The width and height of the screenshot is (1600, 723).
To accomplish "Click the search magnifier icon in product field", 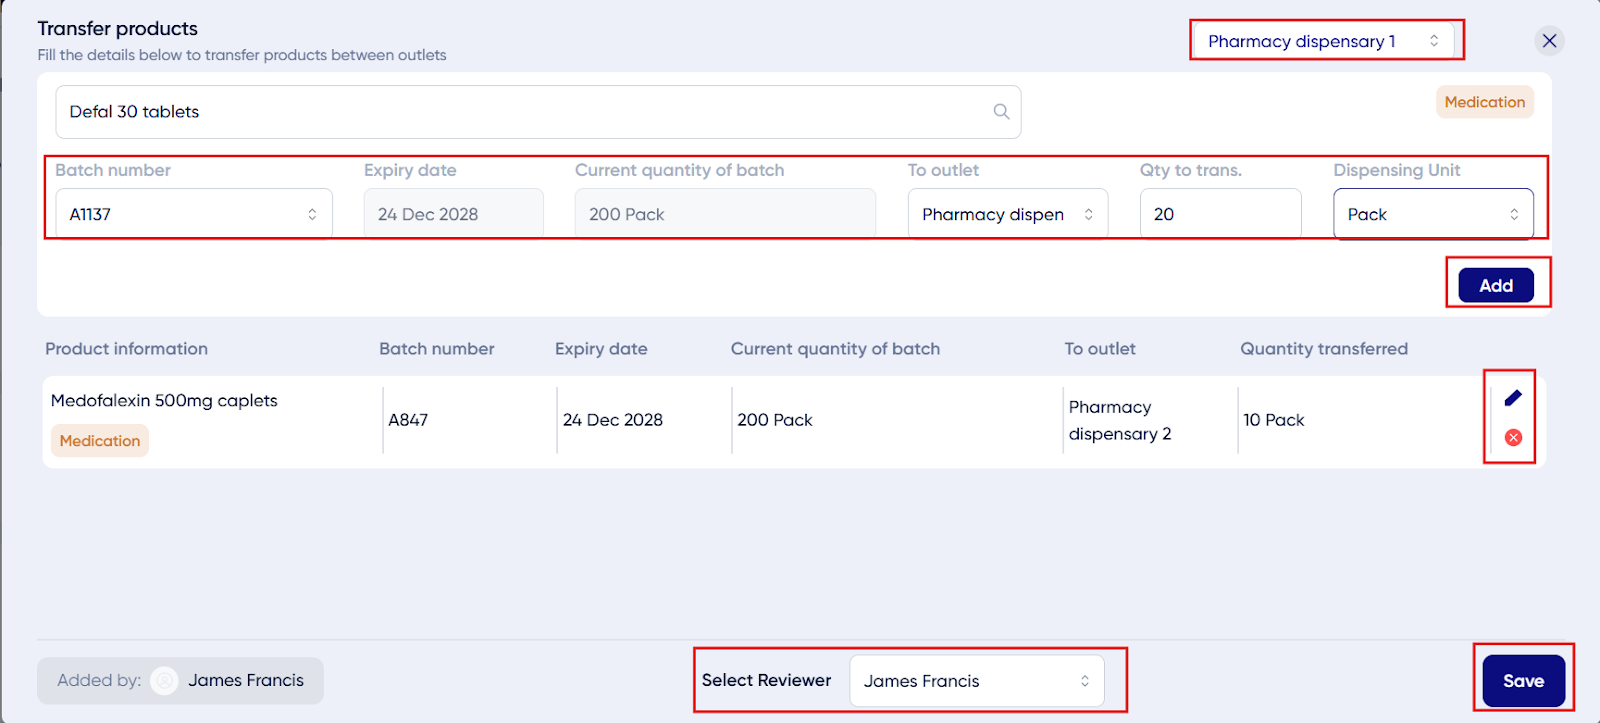I will click(1001, 112).
